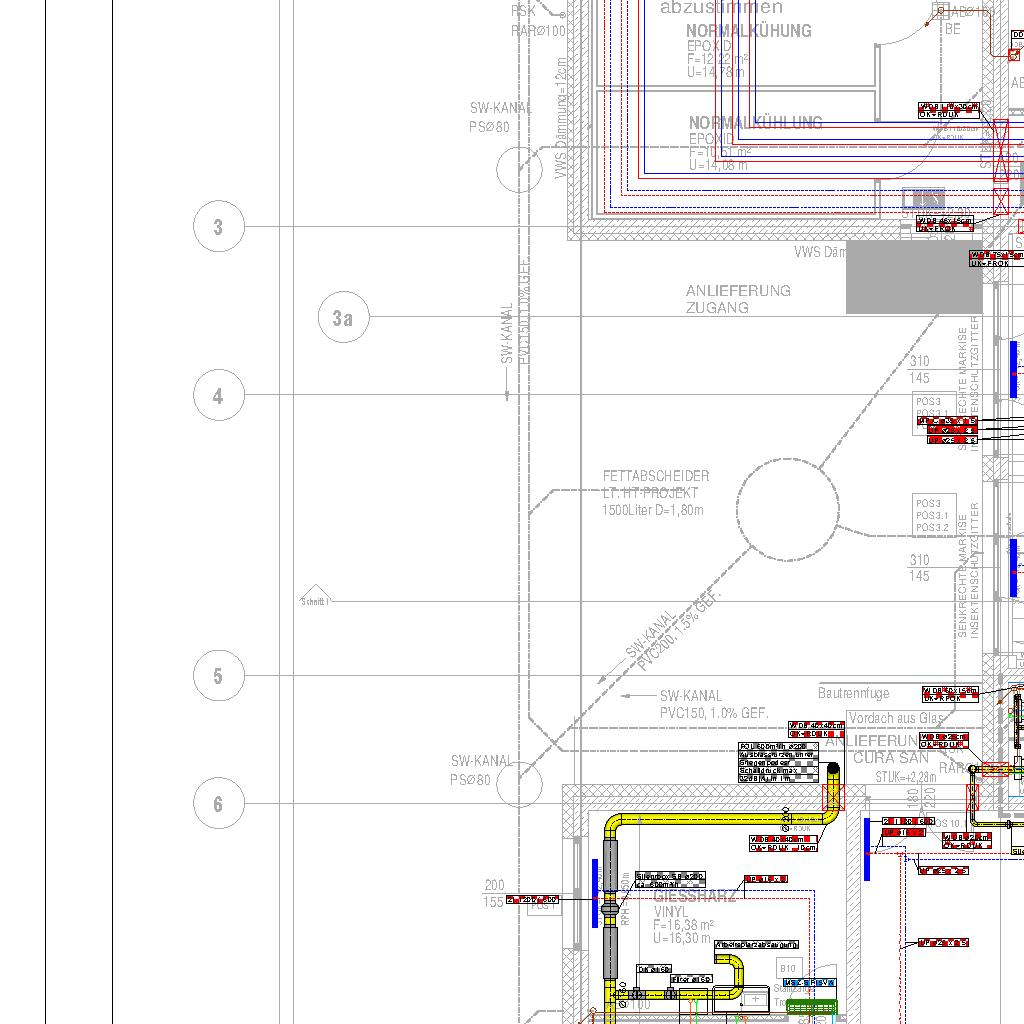This screenshot has width=1024, height=1024.
Task: Click the black duct outlet cap
Action: 833,769
